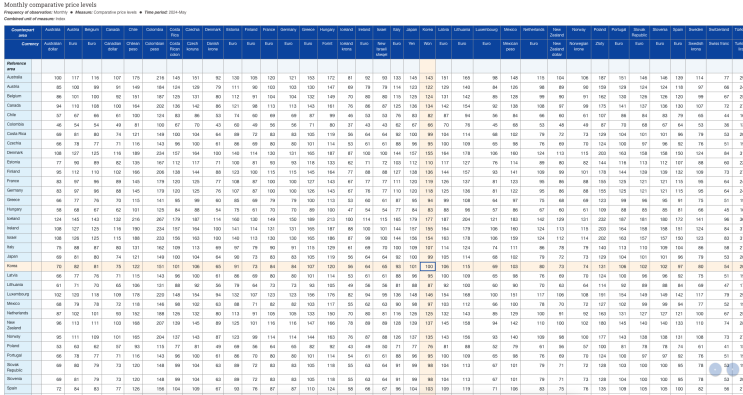
Task: Click the 'Chilean peso' currency header
Action: point(133,49)
